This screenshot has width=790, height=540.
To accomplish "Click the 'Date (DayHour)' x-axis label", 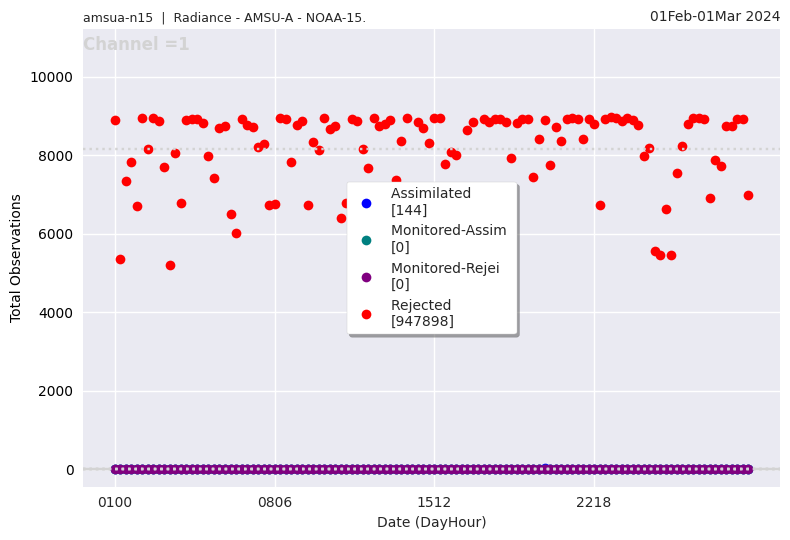I will 431,522.
